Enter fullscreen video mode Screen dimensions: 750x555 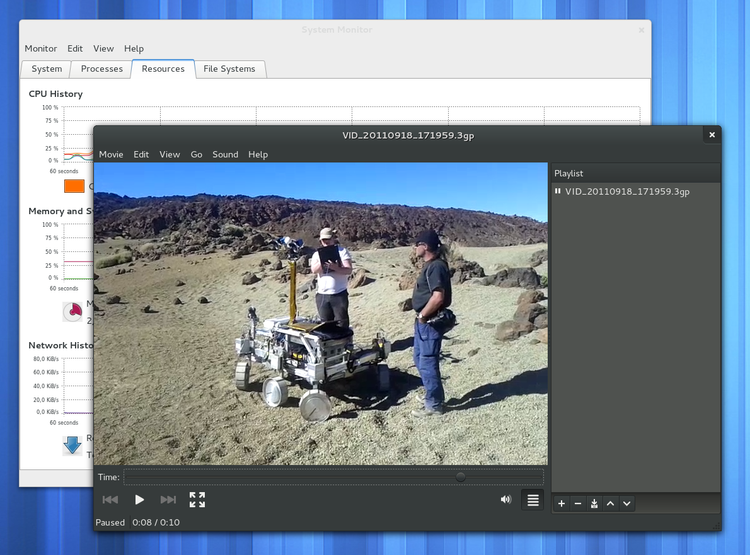click(197, 499)
